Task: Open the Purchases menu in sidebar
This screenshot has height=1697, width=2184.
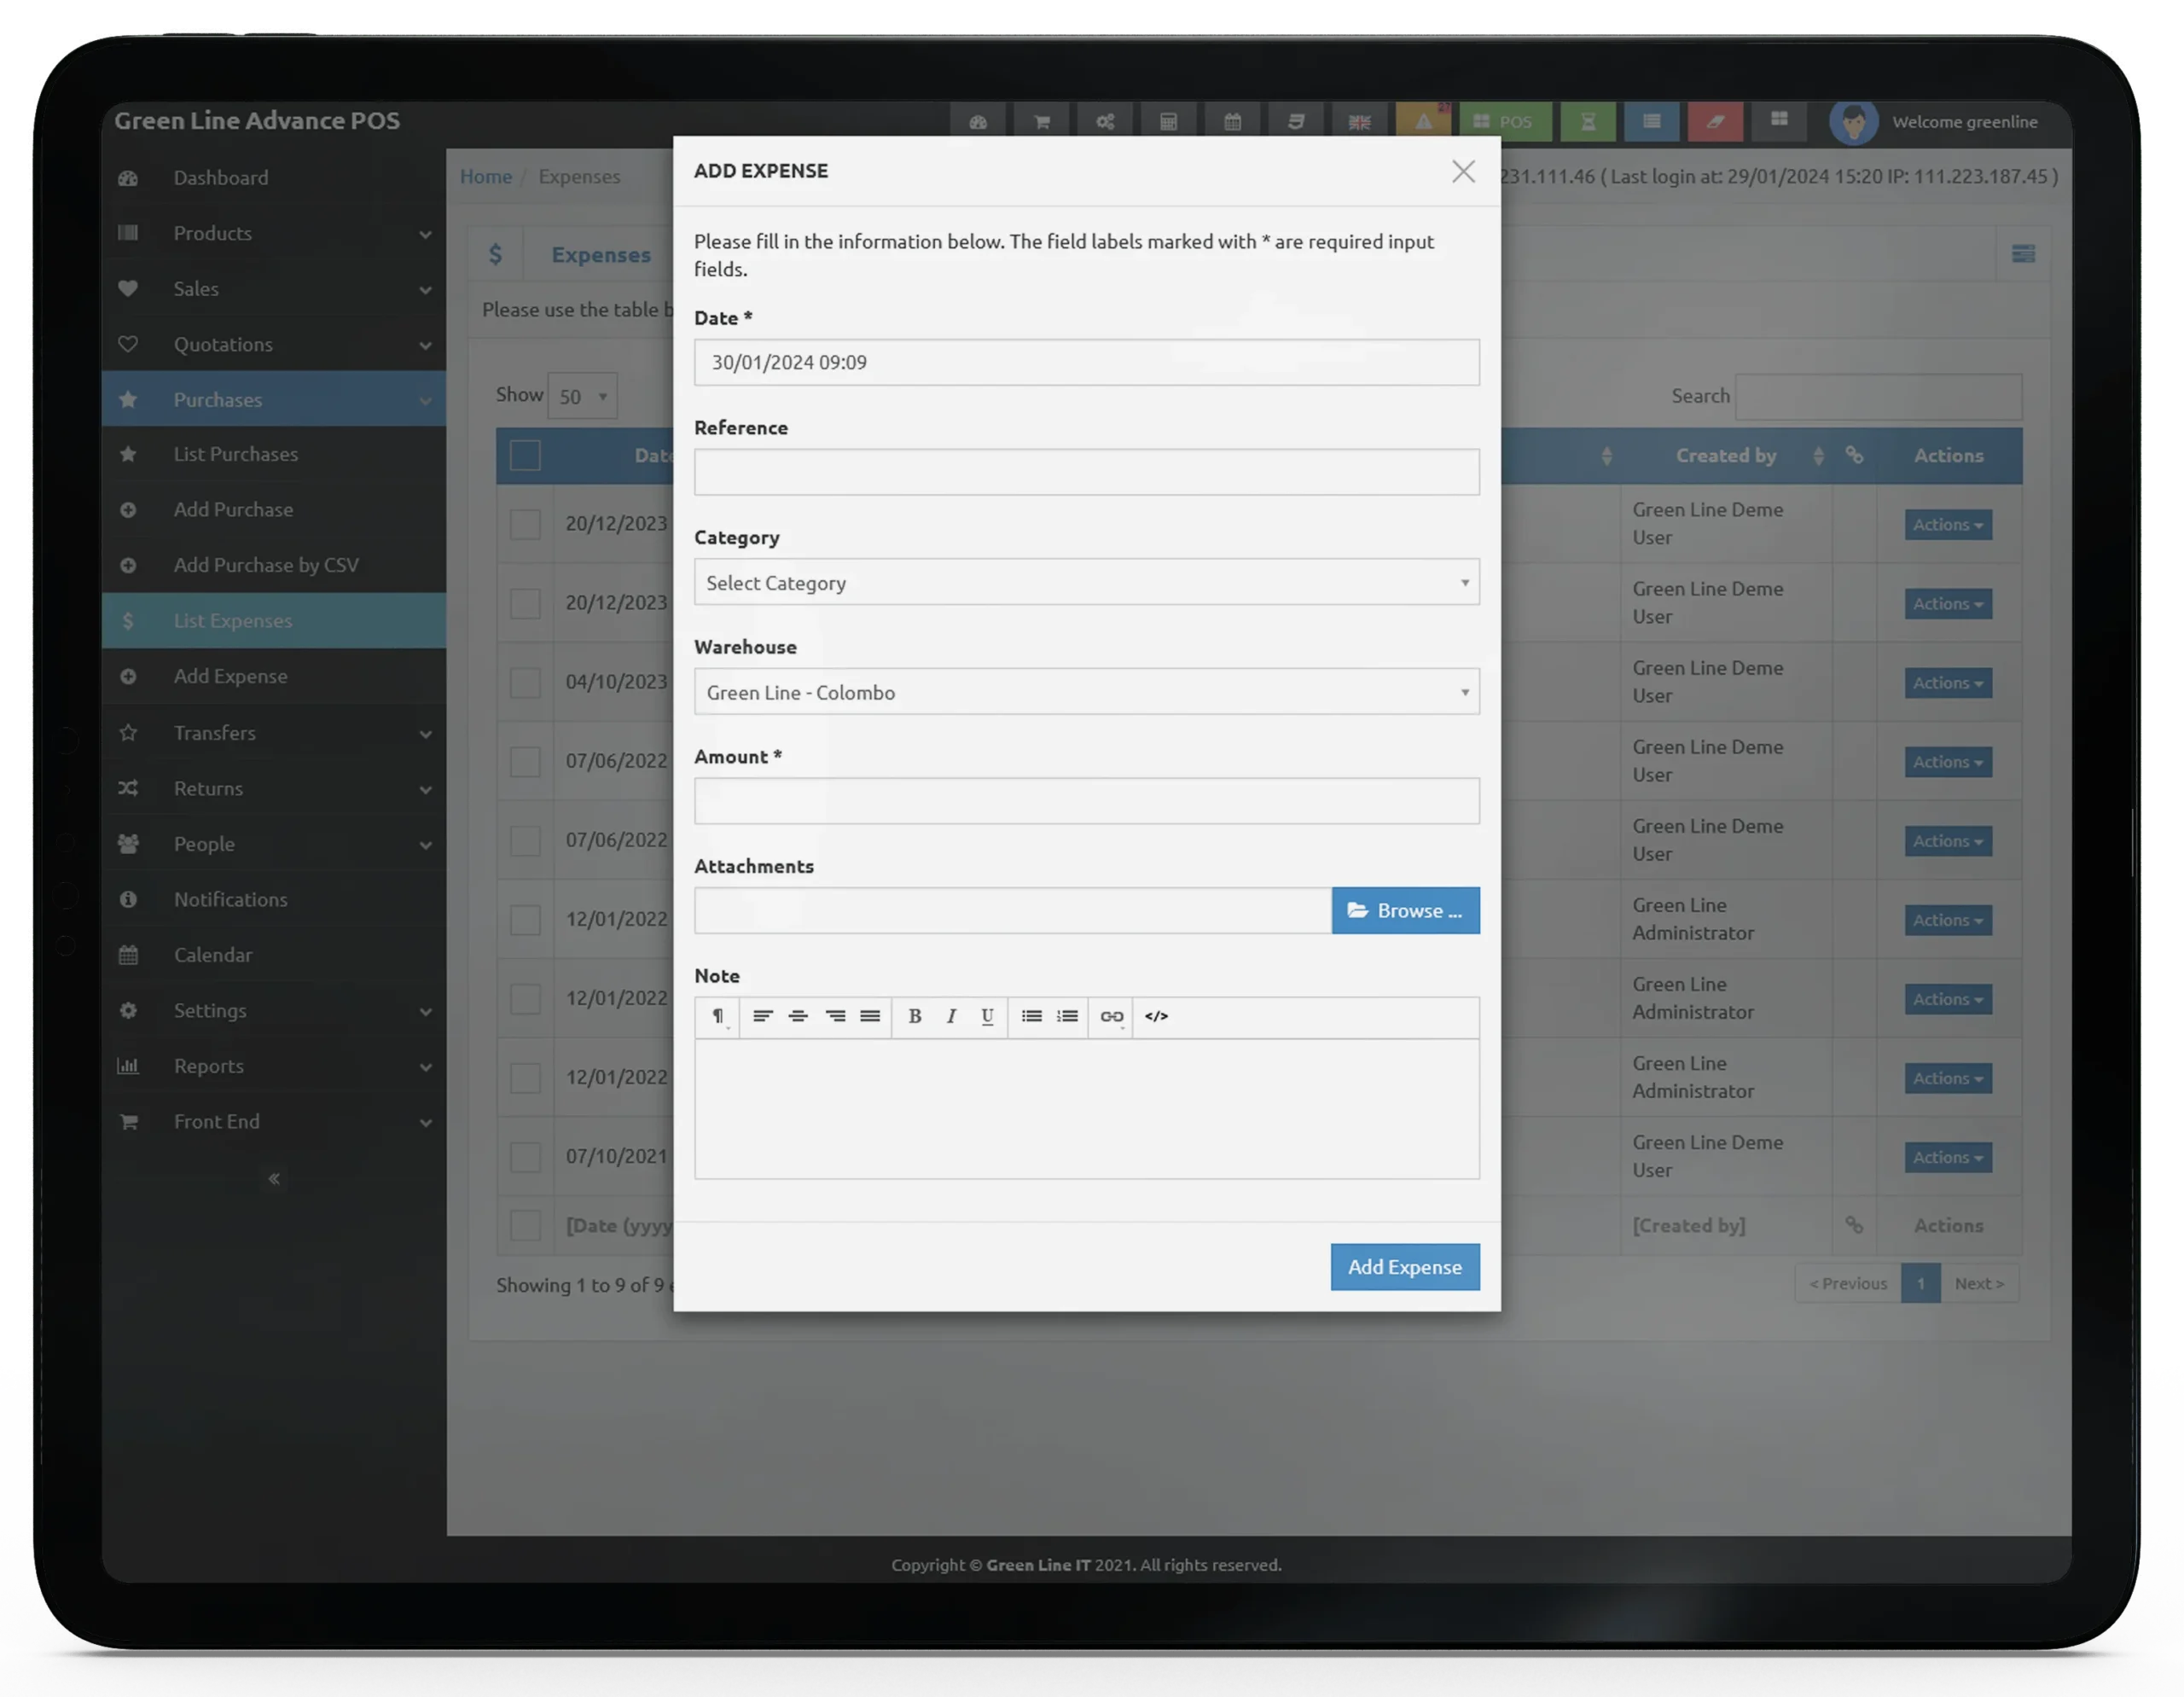Action: 275,399
